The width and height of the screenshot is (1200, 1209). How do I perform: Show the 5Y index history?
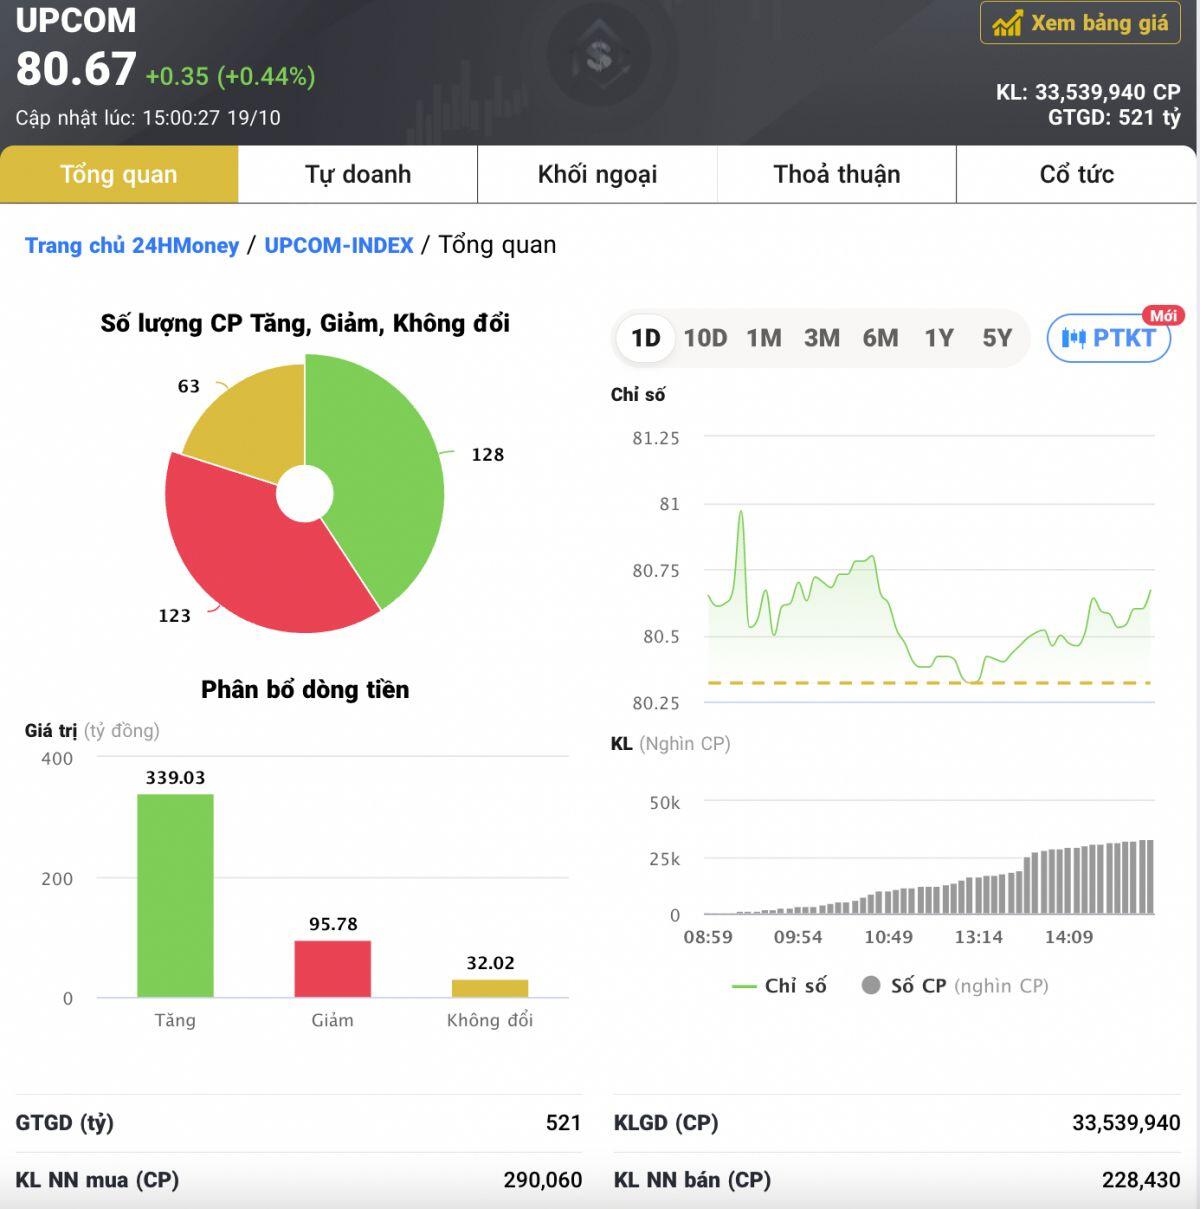997,338
